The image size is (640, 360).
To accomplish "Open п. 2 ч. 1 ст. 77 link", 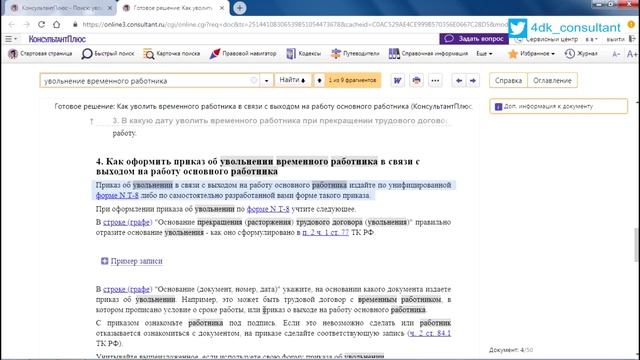I will (x=326, y=233).
